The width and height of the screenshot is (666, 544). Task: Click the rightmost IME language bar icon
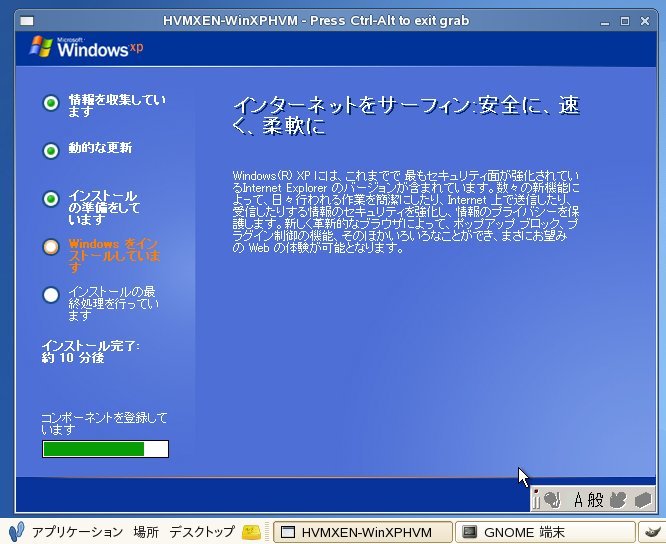tap(641, 498)
